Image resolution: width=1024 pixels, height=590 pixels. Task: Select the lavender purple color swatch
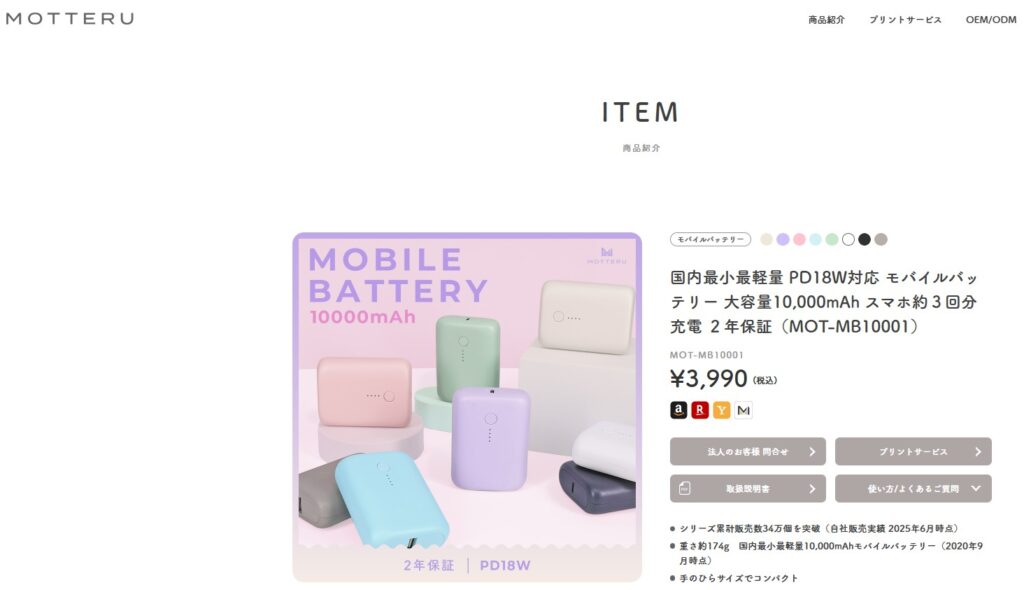coord(783,239)
